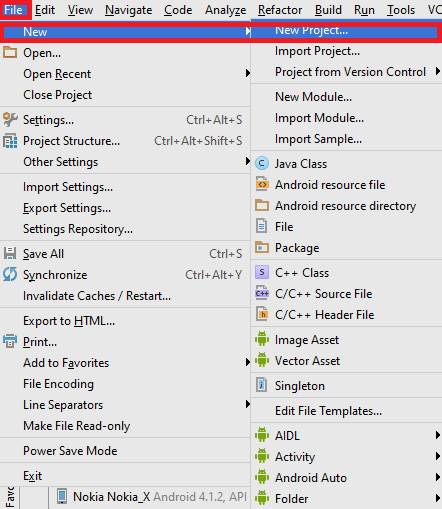
Task: Expand the Open Recent submenu arrow
Action: click(x=247, y=73)
